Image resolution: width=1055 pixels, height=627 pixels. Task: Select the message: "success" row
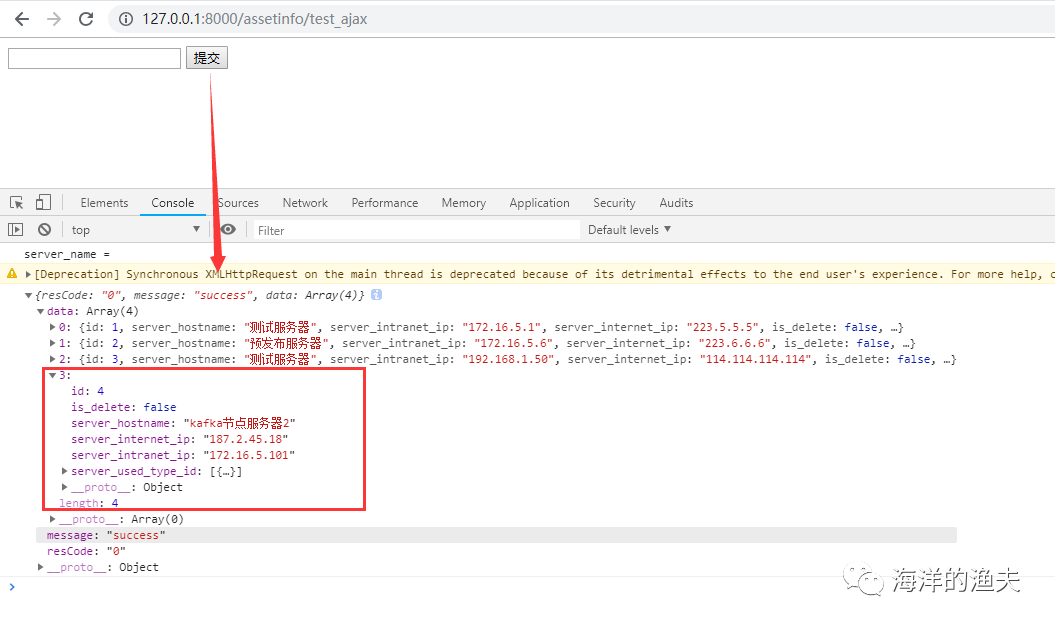496,536
